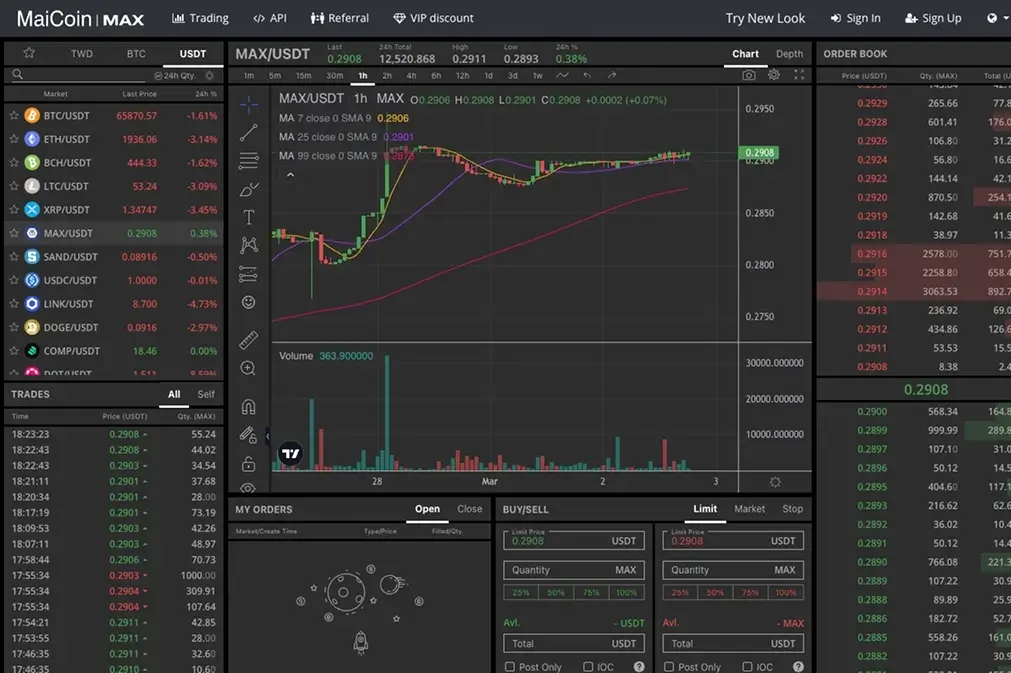Open the emoji icons tool

point(248,302)
